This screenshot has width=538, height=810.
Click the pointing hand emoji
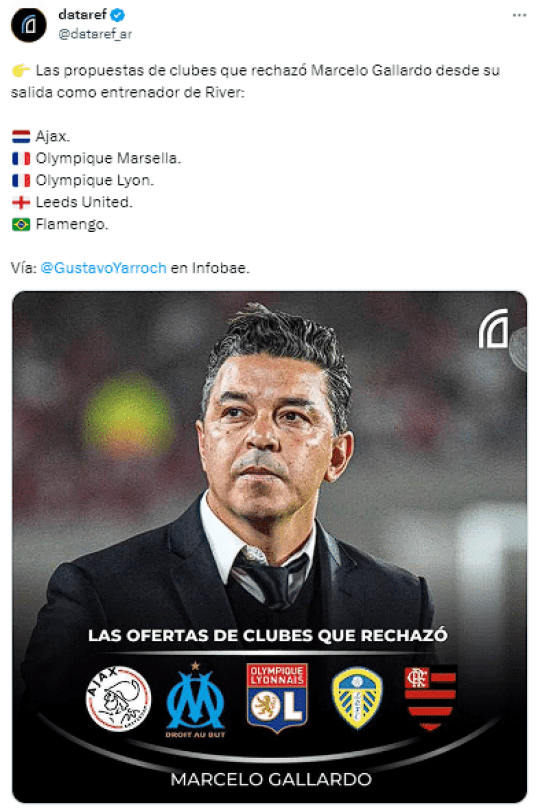(21, 70)
